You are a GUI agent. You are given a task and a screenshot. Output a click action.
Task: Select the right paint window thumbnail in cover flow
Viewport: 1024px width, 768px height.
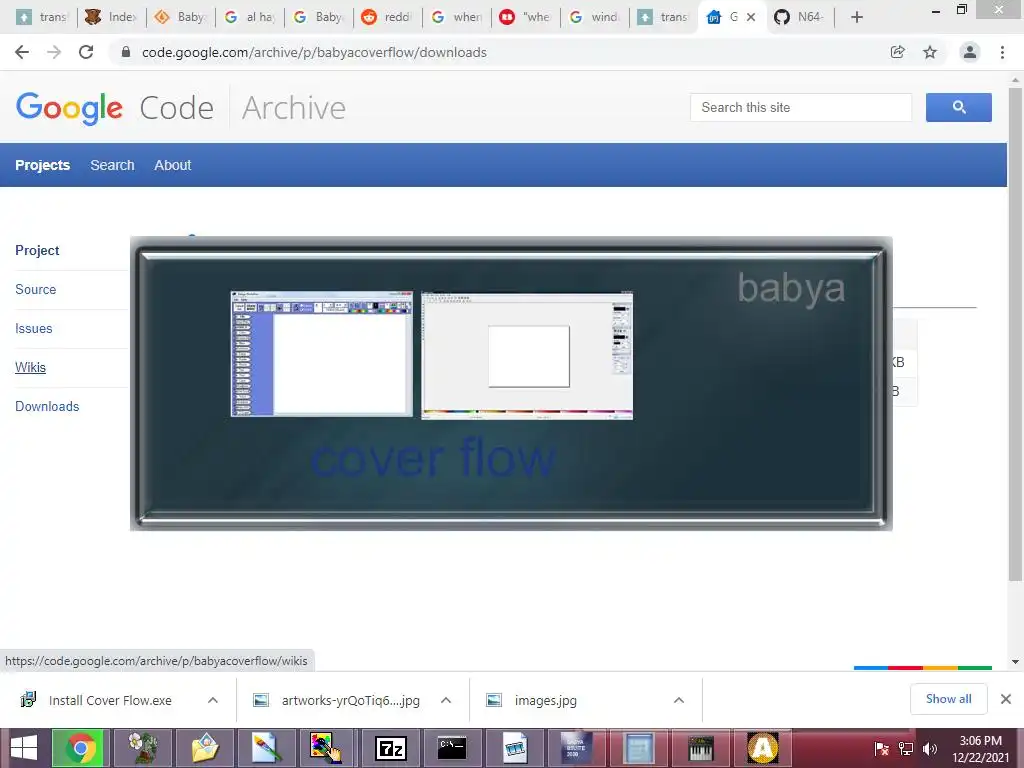coord(527,356)
